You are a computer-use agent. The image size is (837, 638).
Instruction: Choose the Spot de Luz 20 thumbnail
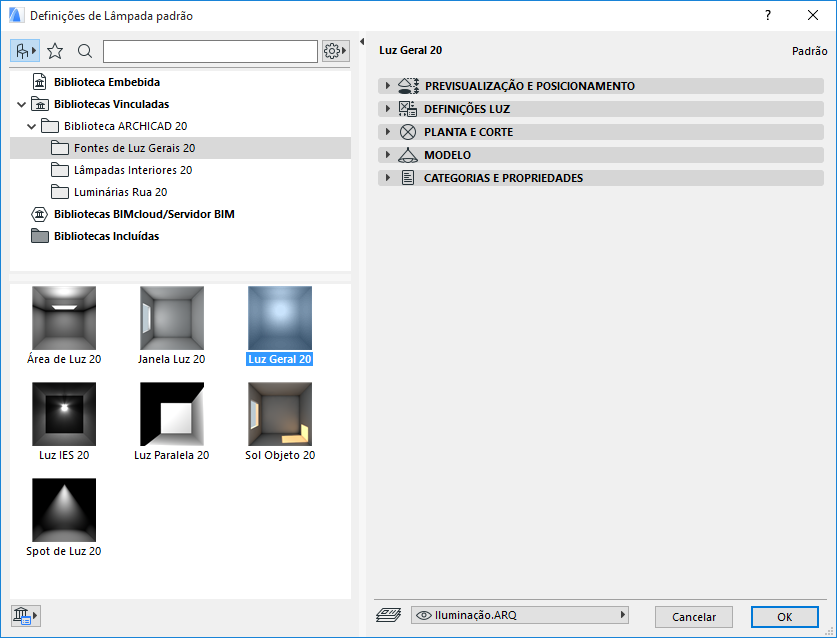point(64,510)
